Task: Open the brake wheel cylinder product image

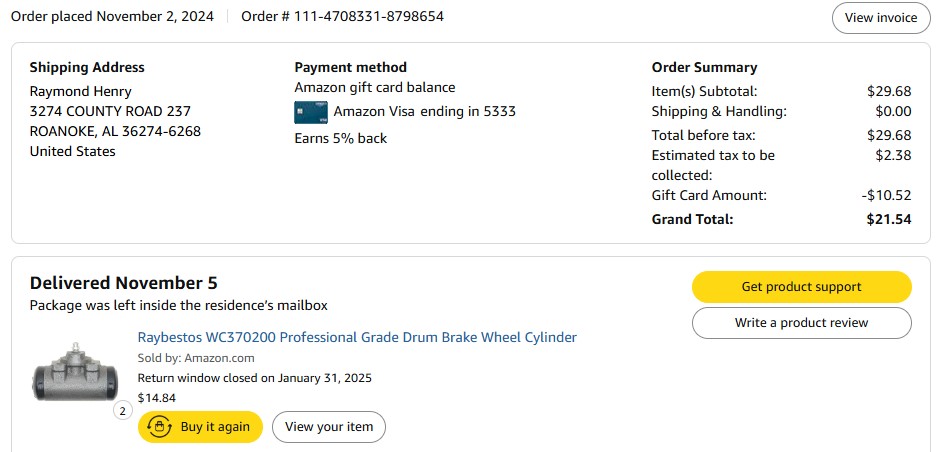Action: click(x=75, y=372)
